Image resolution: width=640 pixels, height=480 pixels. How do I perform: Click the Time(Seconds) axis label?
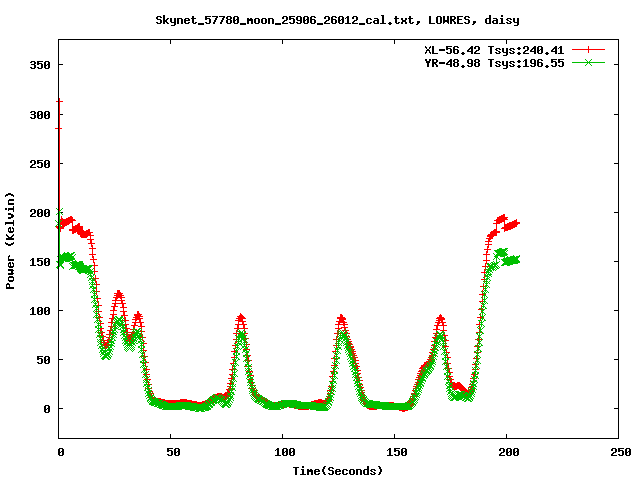(338, 471)
